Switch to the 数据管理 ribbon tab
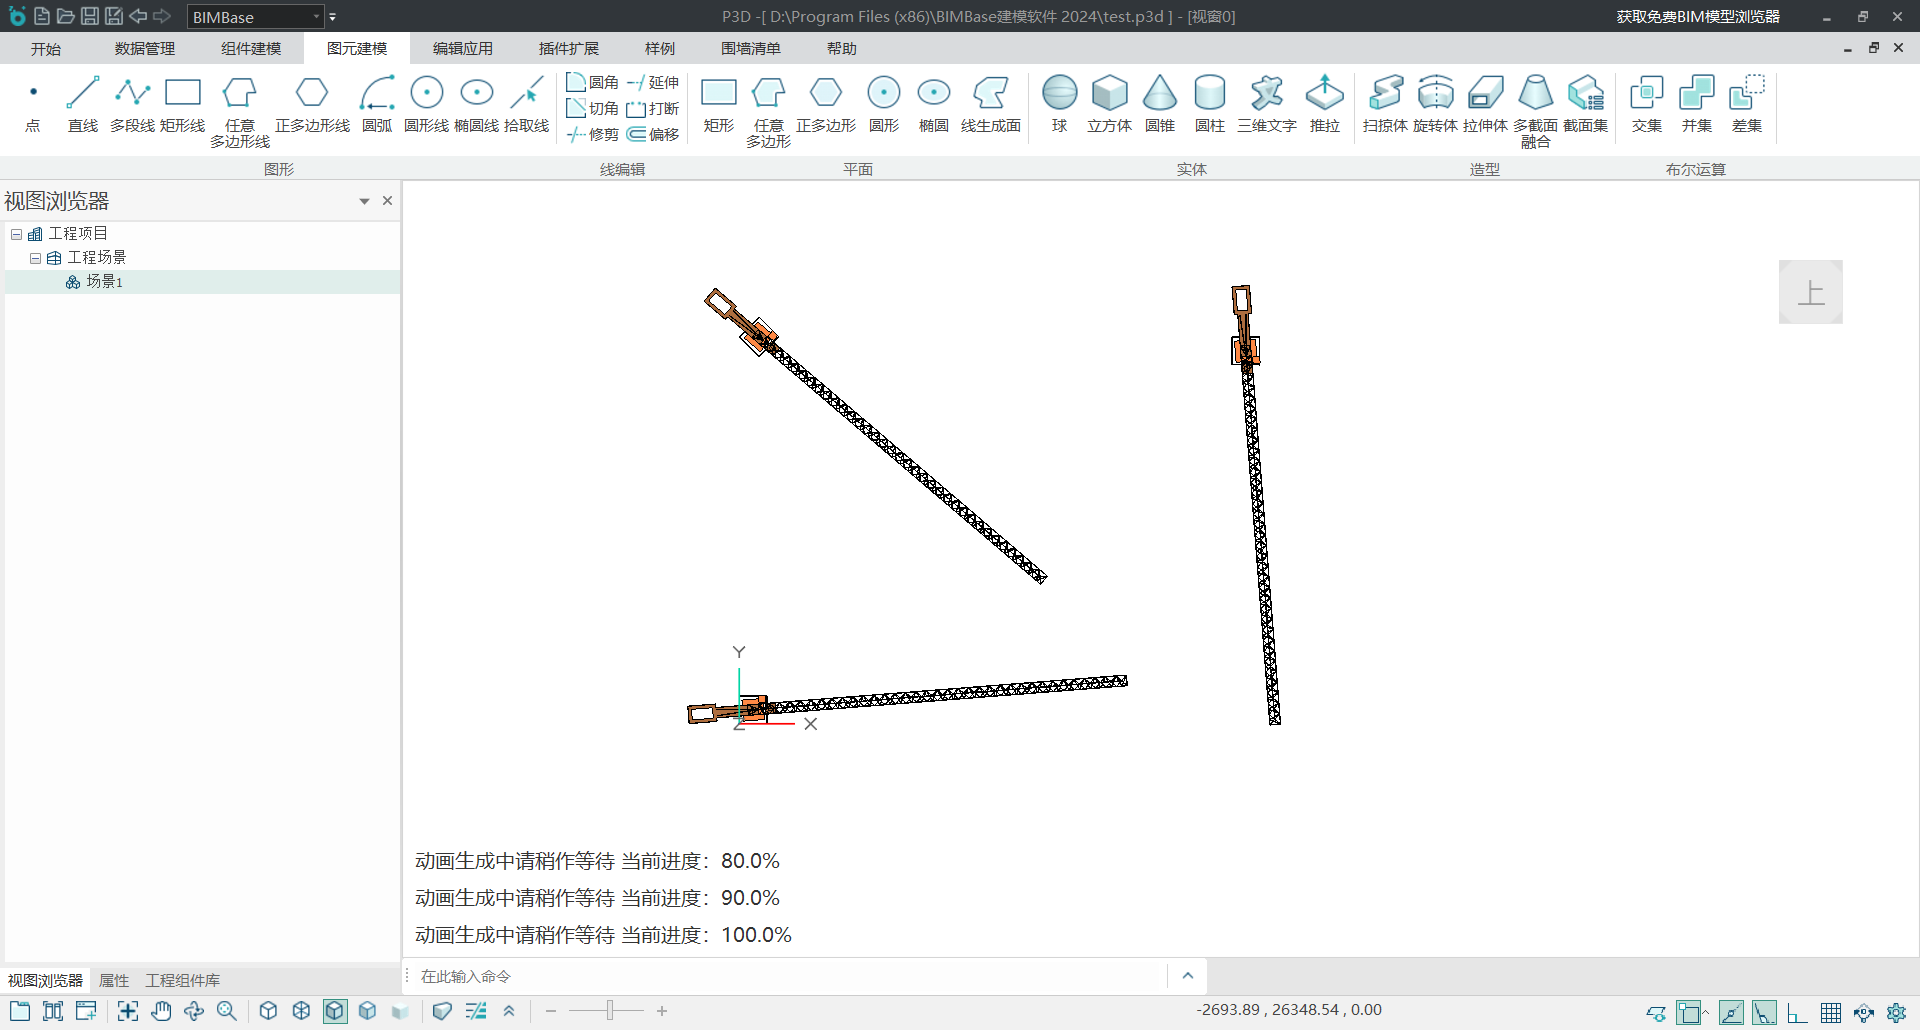The image size is (1920, 1030). pos(145,49)
